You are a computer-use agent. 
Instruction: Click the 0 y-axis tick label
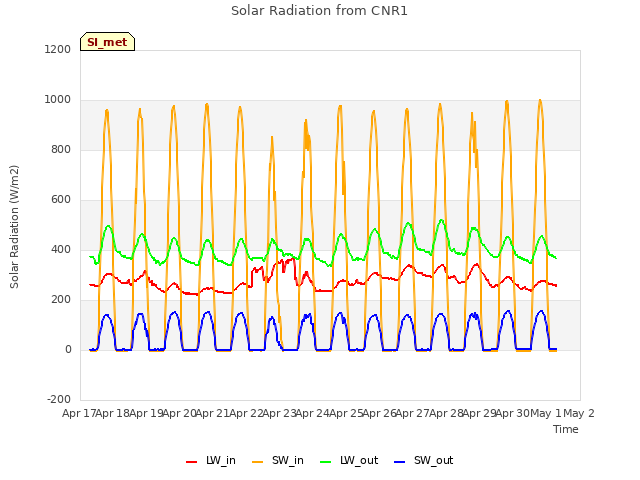pyautogui.click(x=68, y=349)
